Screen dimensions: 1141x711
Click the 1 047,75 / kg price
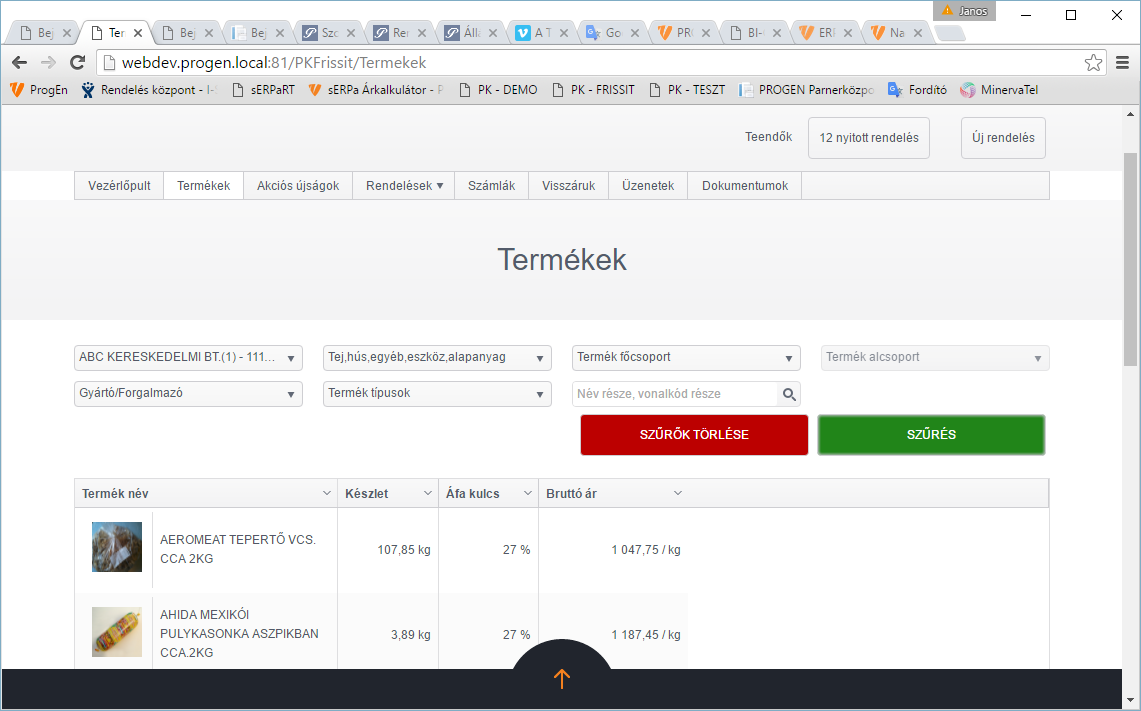pyautogui.click(x=646, y=550)
